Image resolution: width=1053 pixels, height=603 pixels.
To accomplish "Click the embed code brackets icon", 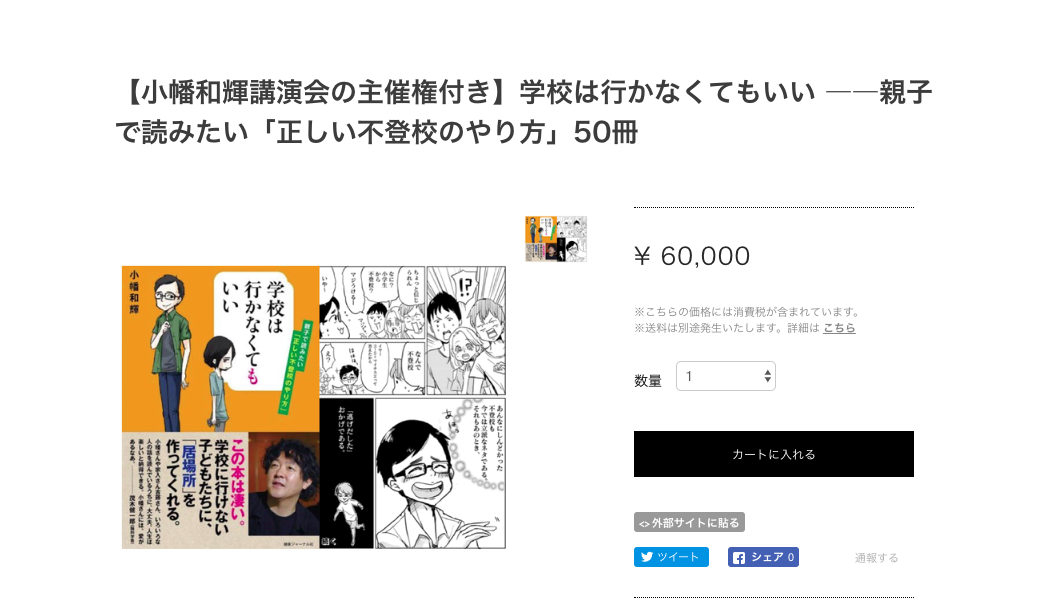I will coord(644,523).
